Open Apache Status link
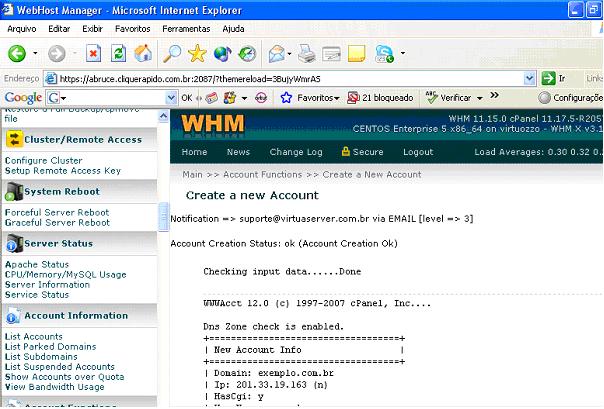 tap(37, 264)
